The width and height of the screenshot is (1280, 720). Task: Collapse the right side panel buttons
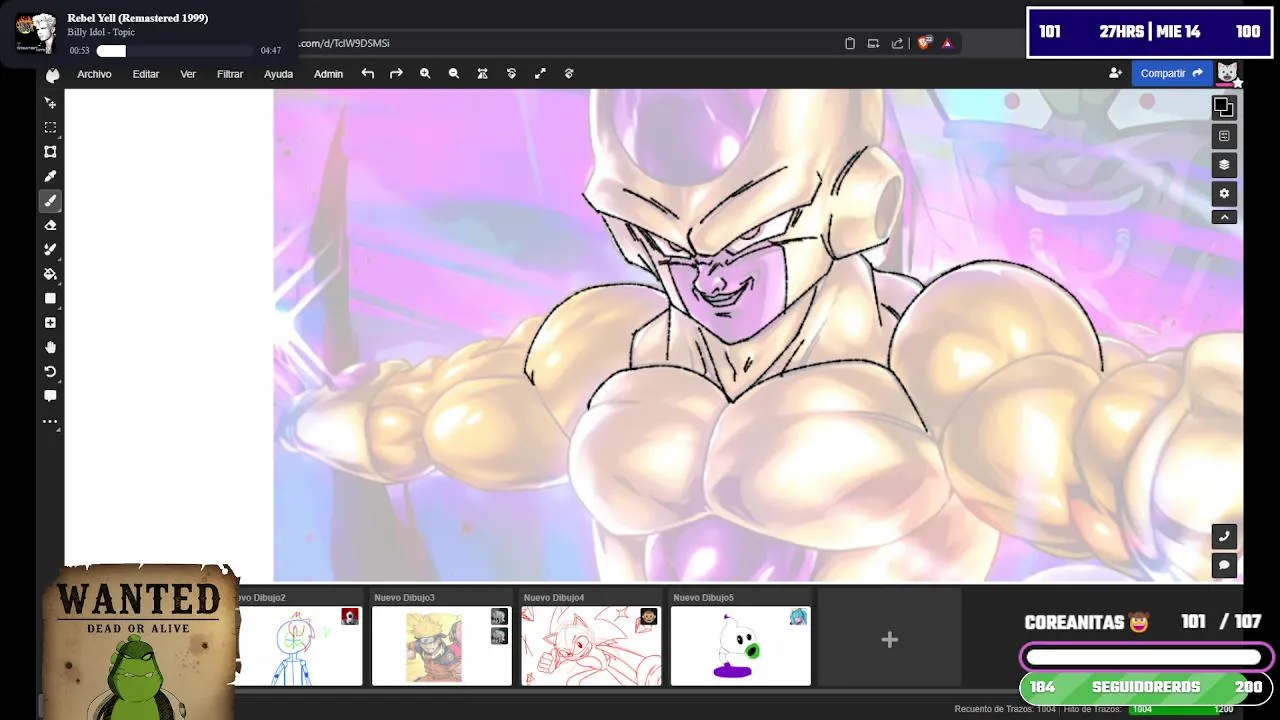pyautogui.click(x=1224, y=217)
